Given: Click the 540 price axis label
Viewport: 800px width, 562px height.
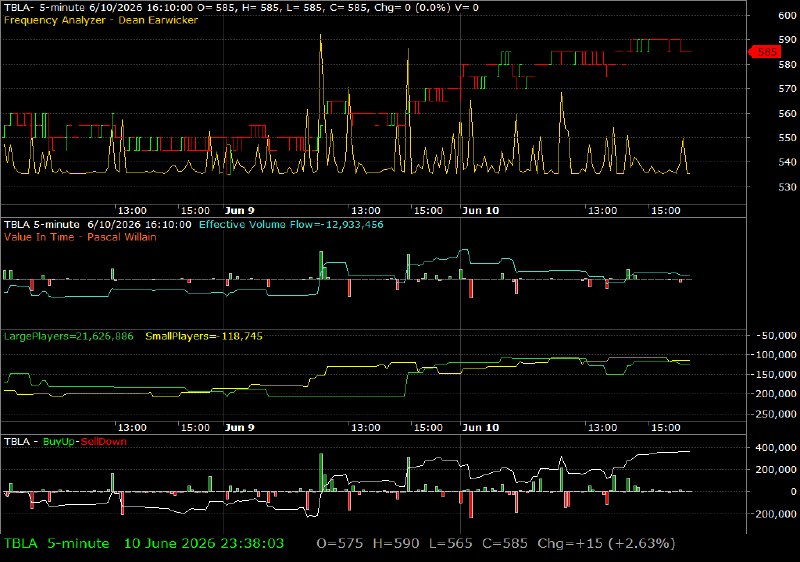Looking at the screenshot, I should pyautogui.click(x=787, y=162).
